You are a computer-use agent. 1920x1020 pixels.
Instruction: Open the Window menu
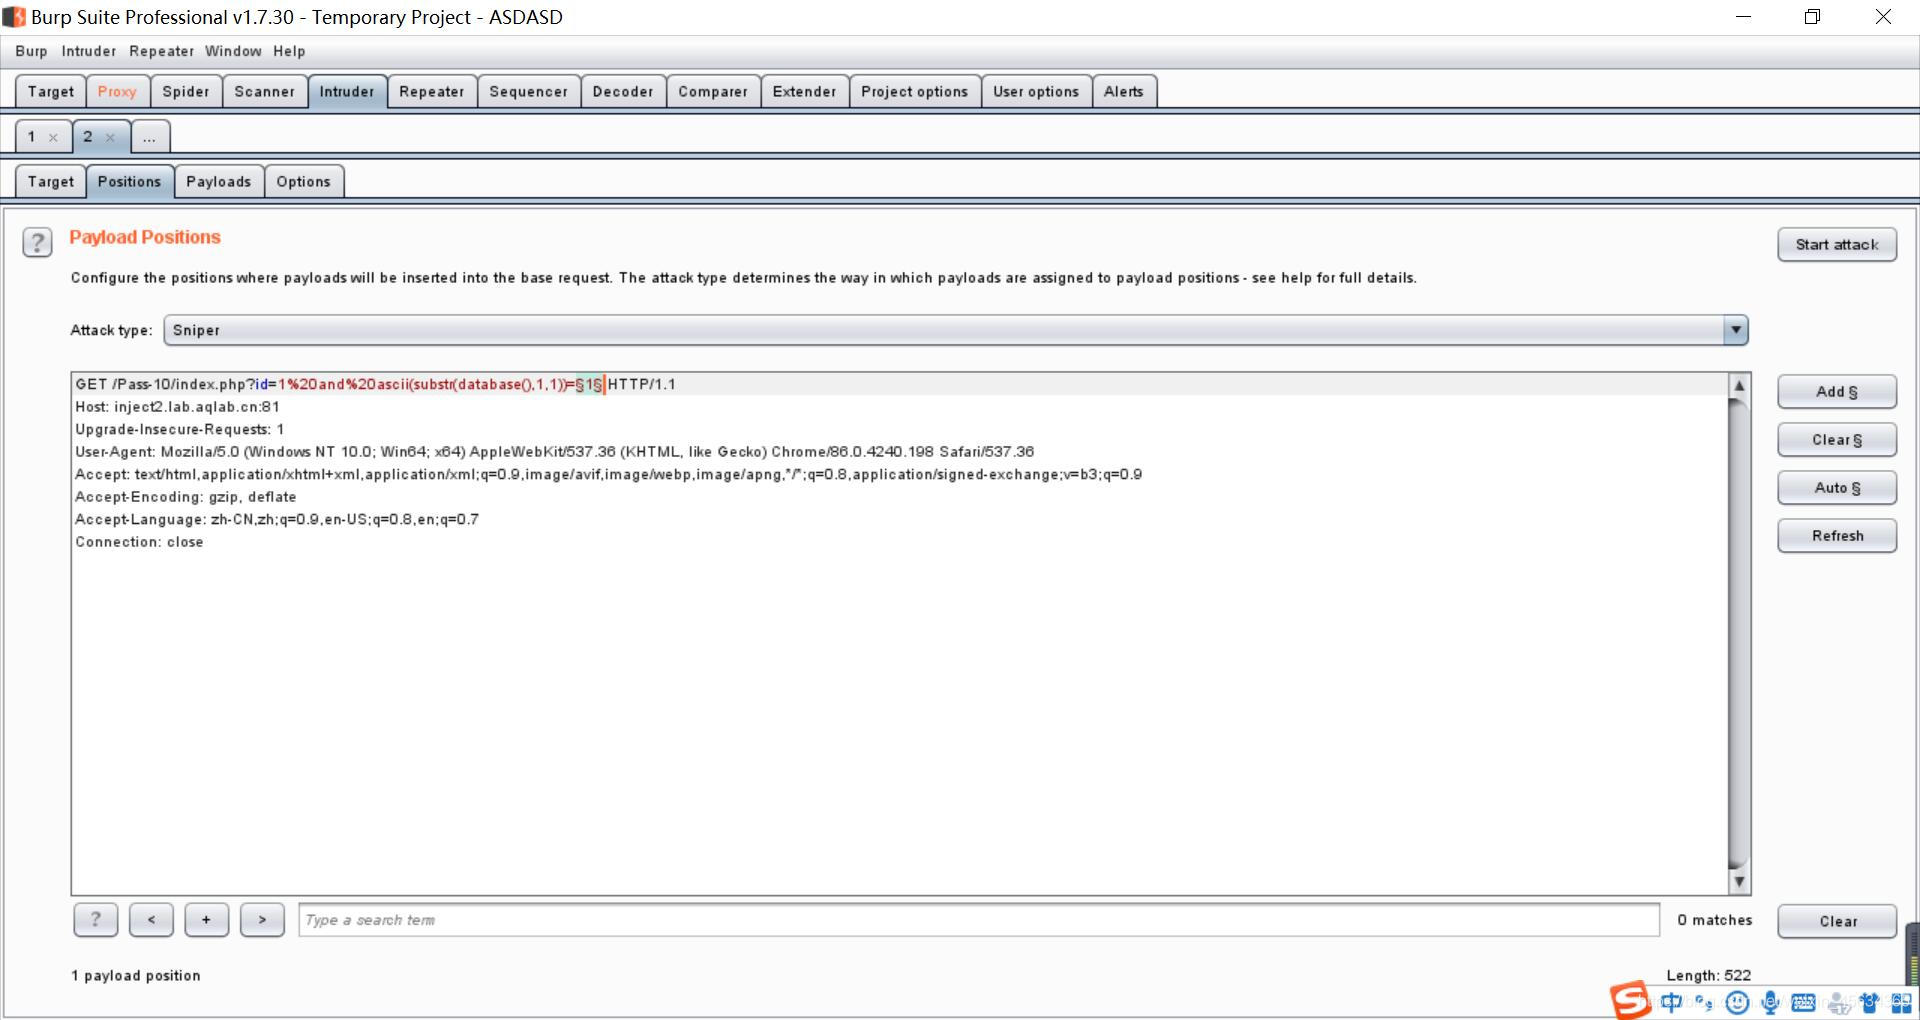click(233, 51)
